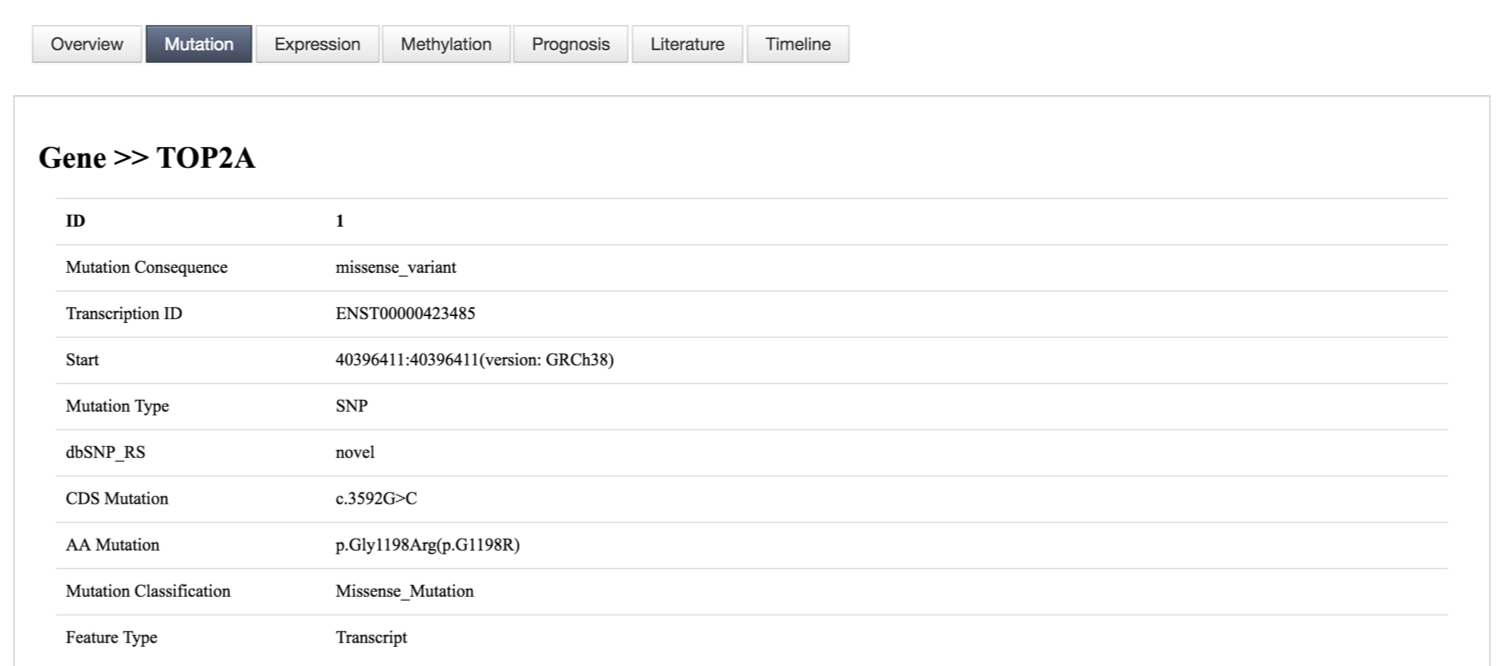Open the Overview tab

point(87,44)
